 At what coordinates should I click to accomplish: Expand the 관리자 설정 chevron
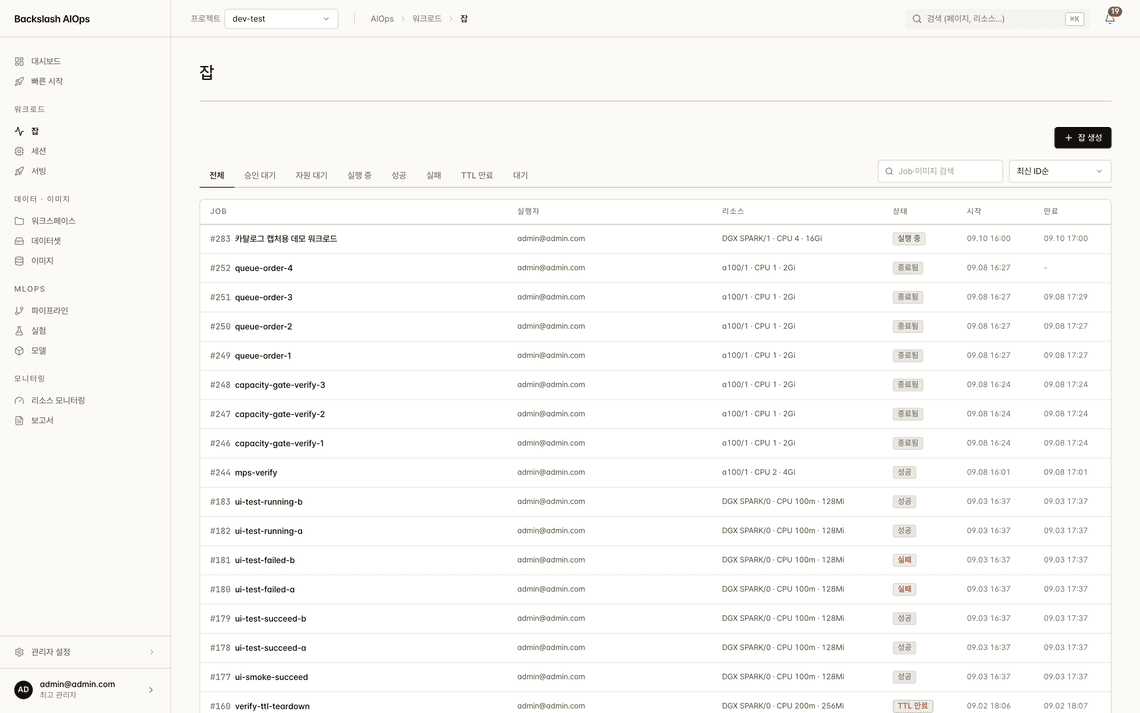(x=151, y=653)
